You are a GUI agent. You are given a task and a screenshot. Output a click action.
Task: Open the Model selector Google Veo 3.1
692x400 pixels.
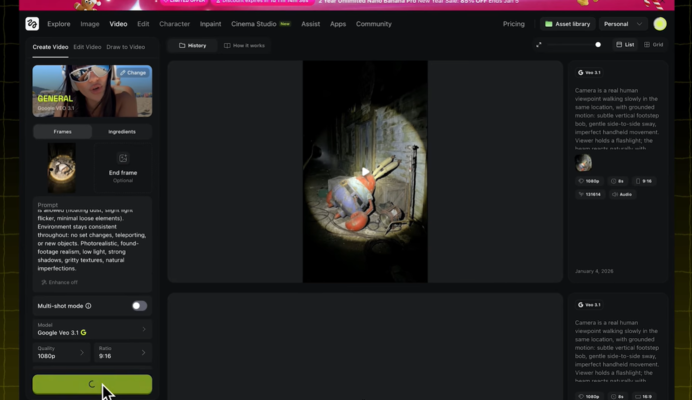[x=92, y=329]
